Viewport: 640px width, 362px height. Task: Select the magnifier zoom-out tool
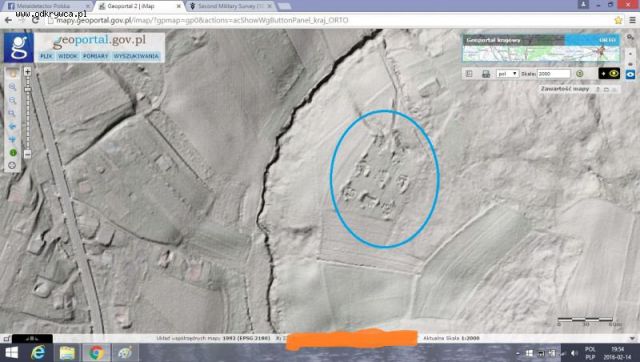pyautogui.click(x=12, y=100)
